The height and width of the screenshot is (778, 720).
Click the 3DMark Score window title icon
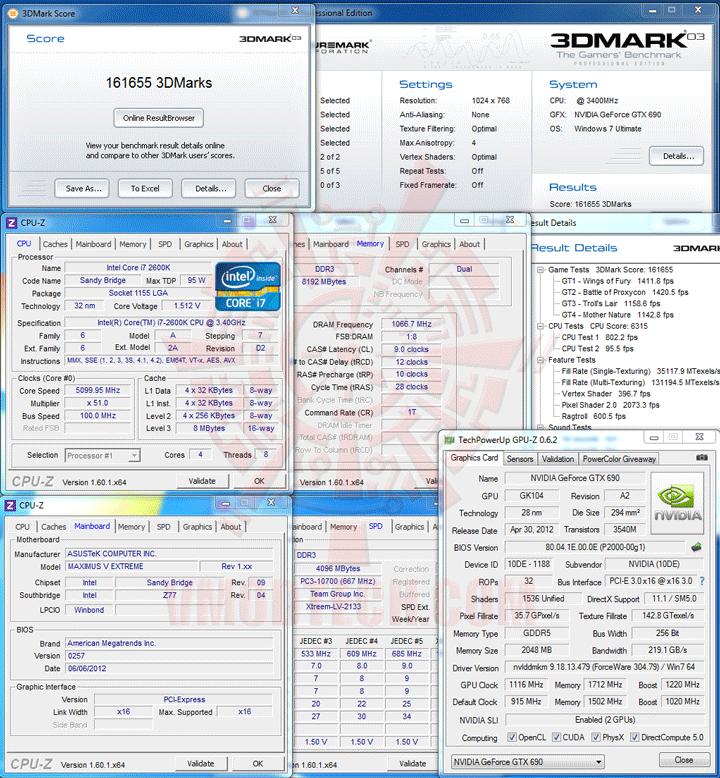pyautogui.click(x=13, y=13)
